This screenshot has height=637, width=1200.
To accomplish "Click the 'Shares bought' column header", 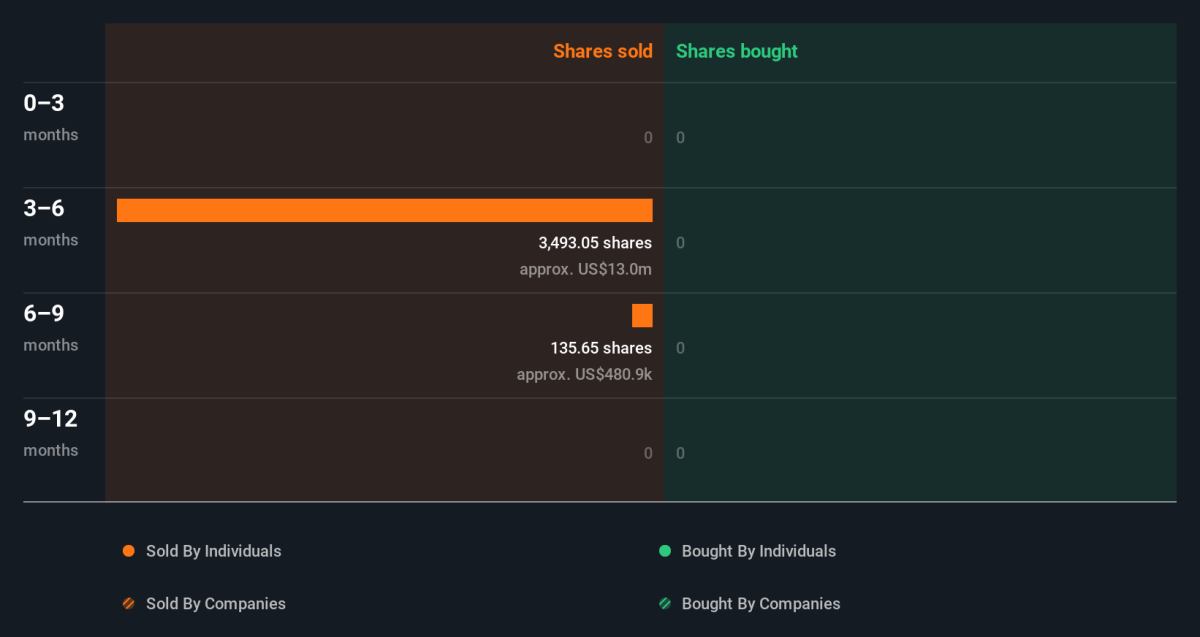I will [x=736, y=51].
